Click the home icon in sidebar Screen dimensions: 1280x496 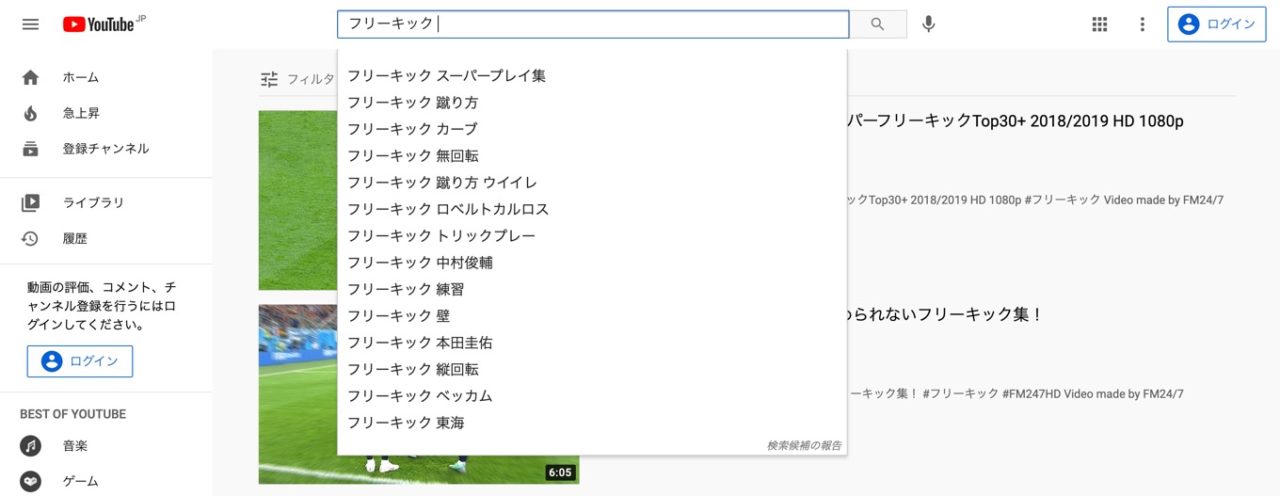pyautogui.click(x=31, y=77)
